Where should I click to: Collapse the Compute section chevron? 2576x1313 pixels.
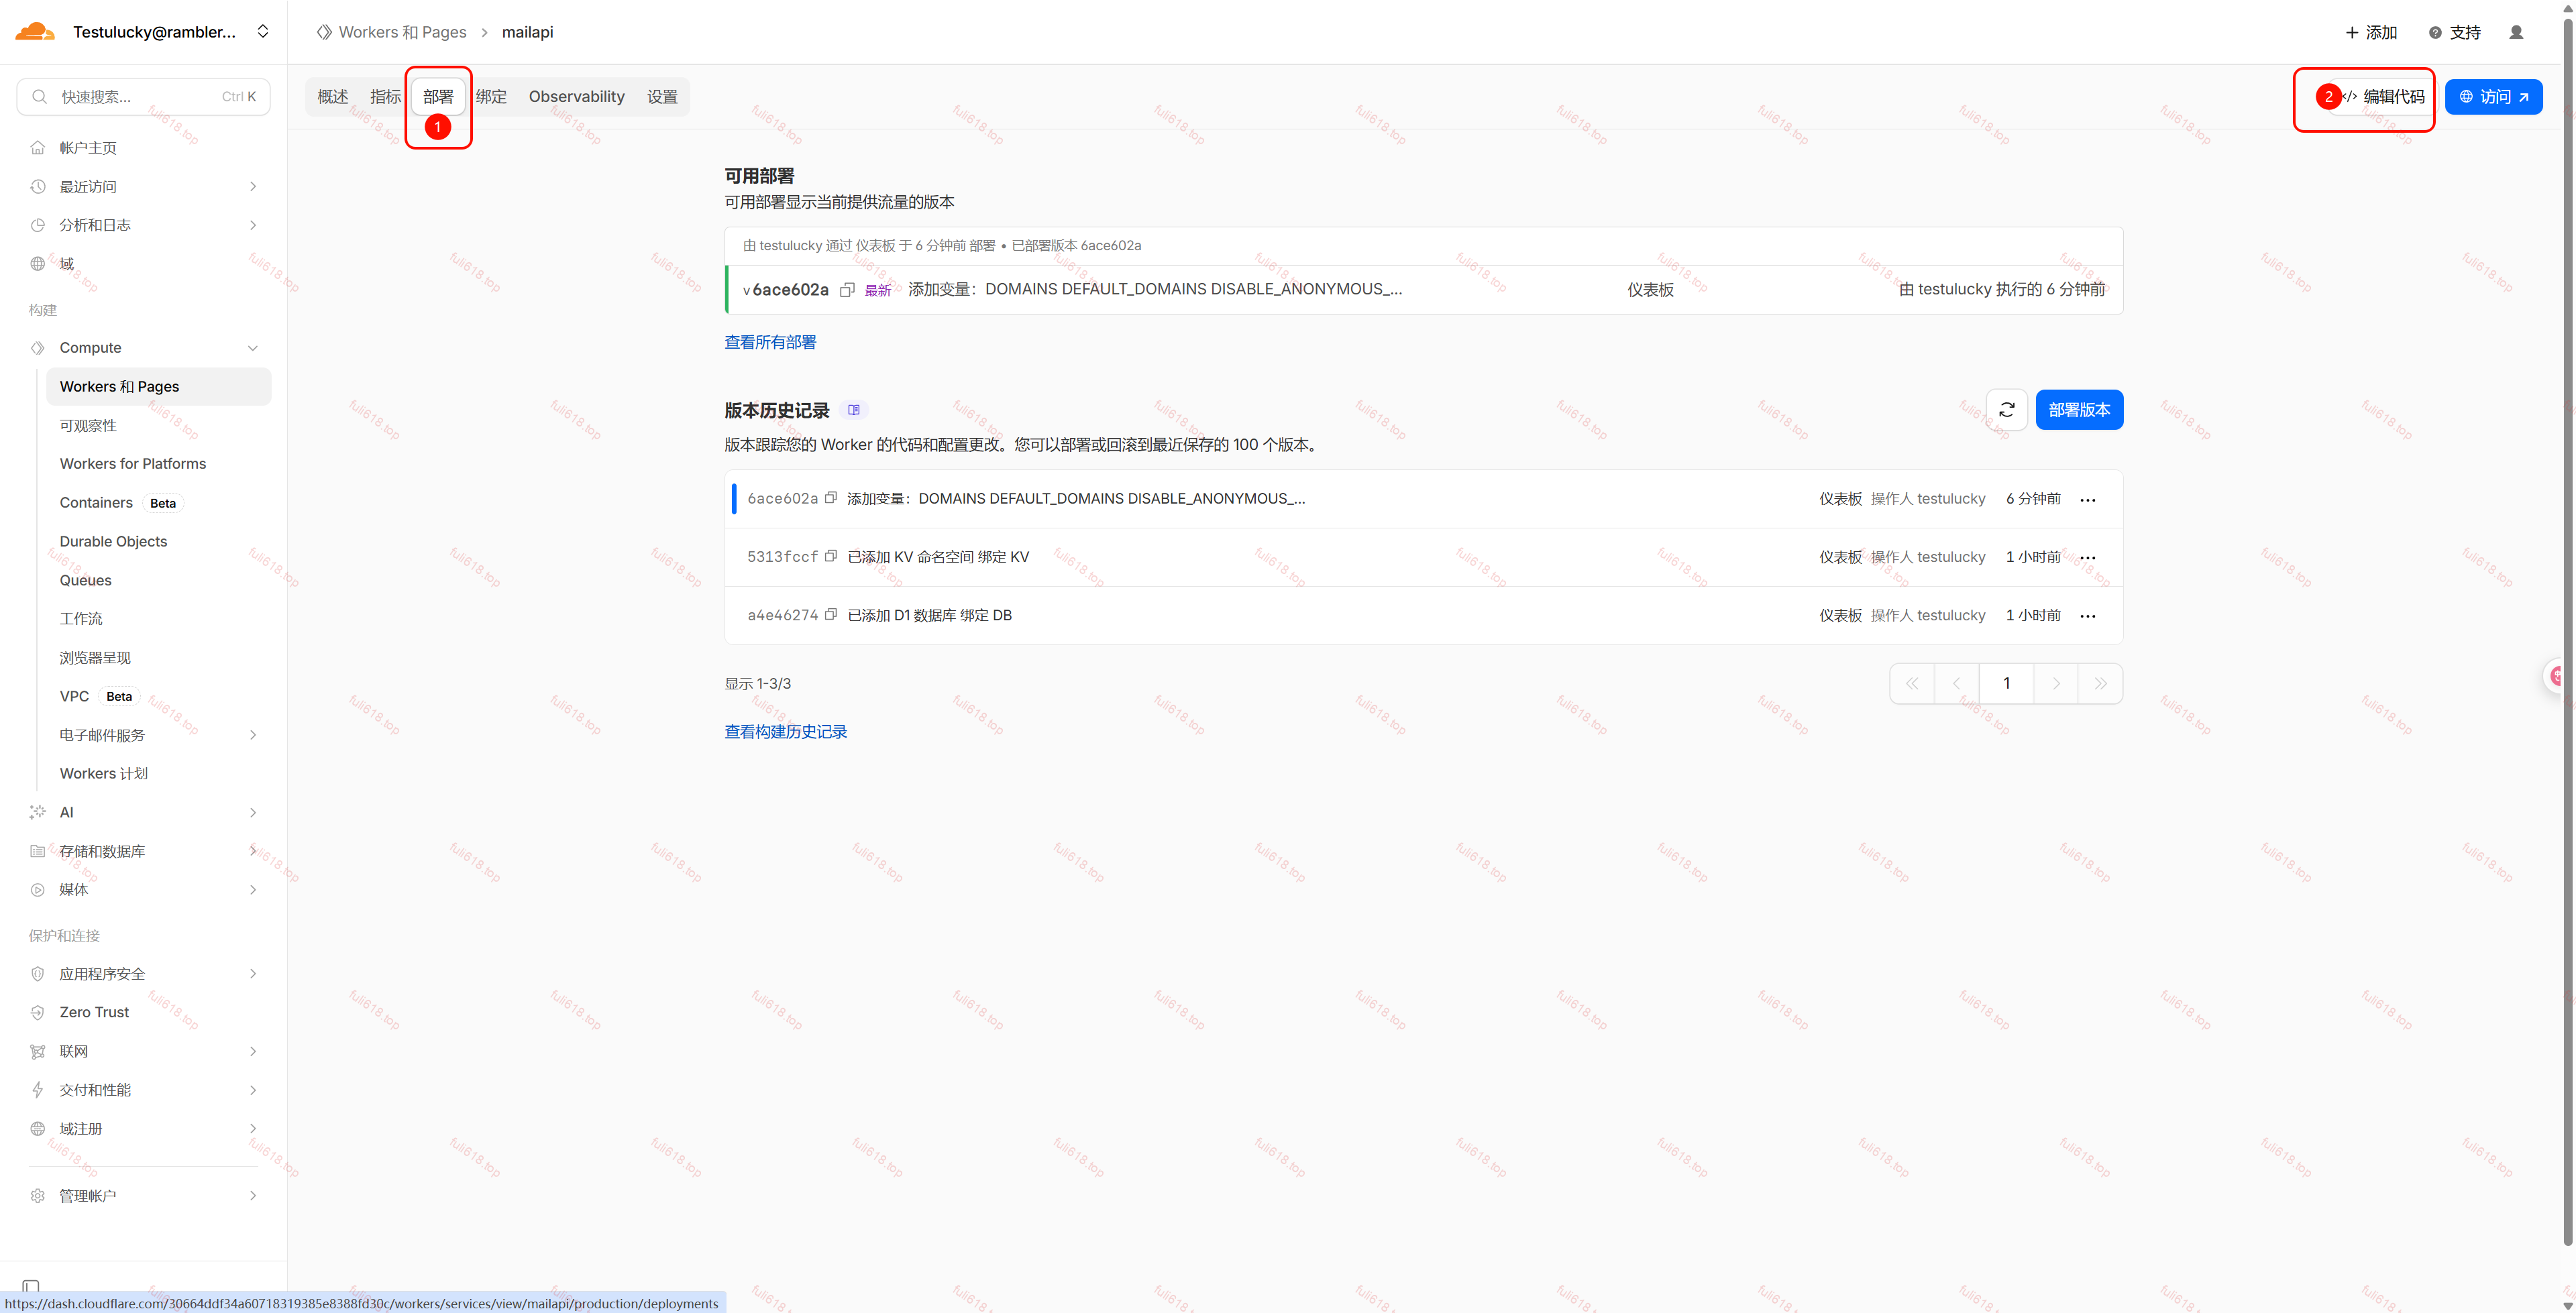click(253, 348)
